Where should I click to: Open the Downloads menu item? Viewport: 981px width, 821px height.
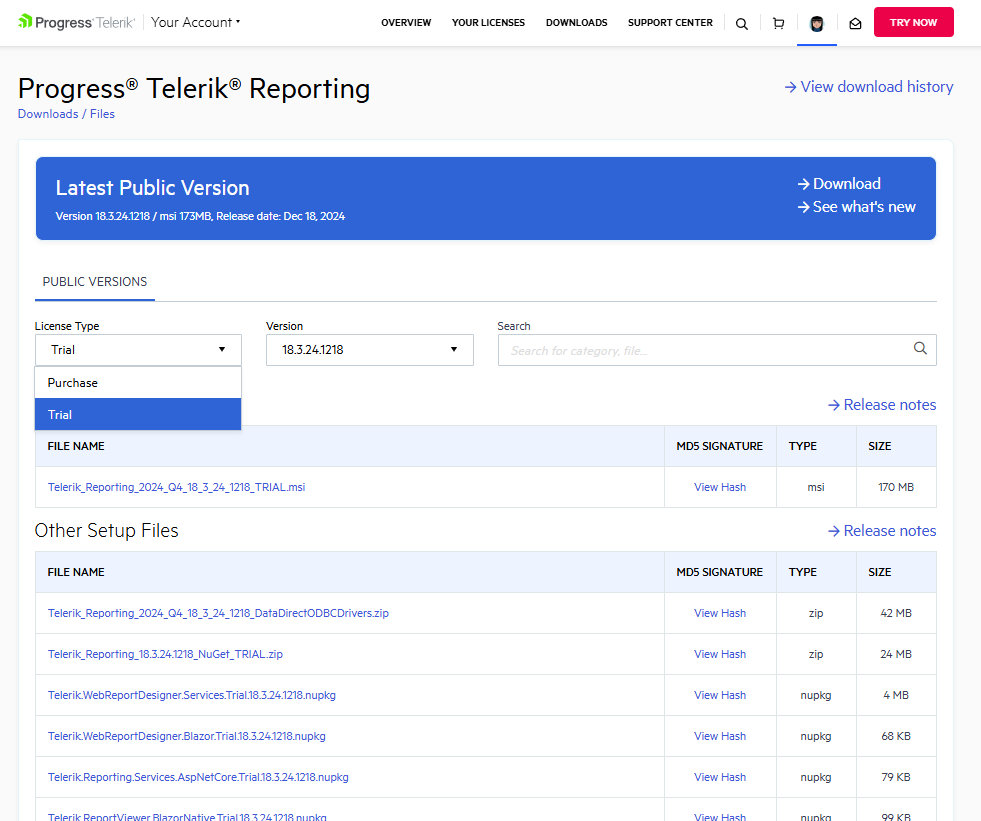coord(576,23)
